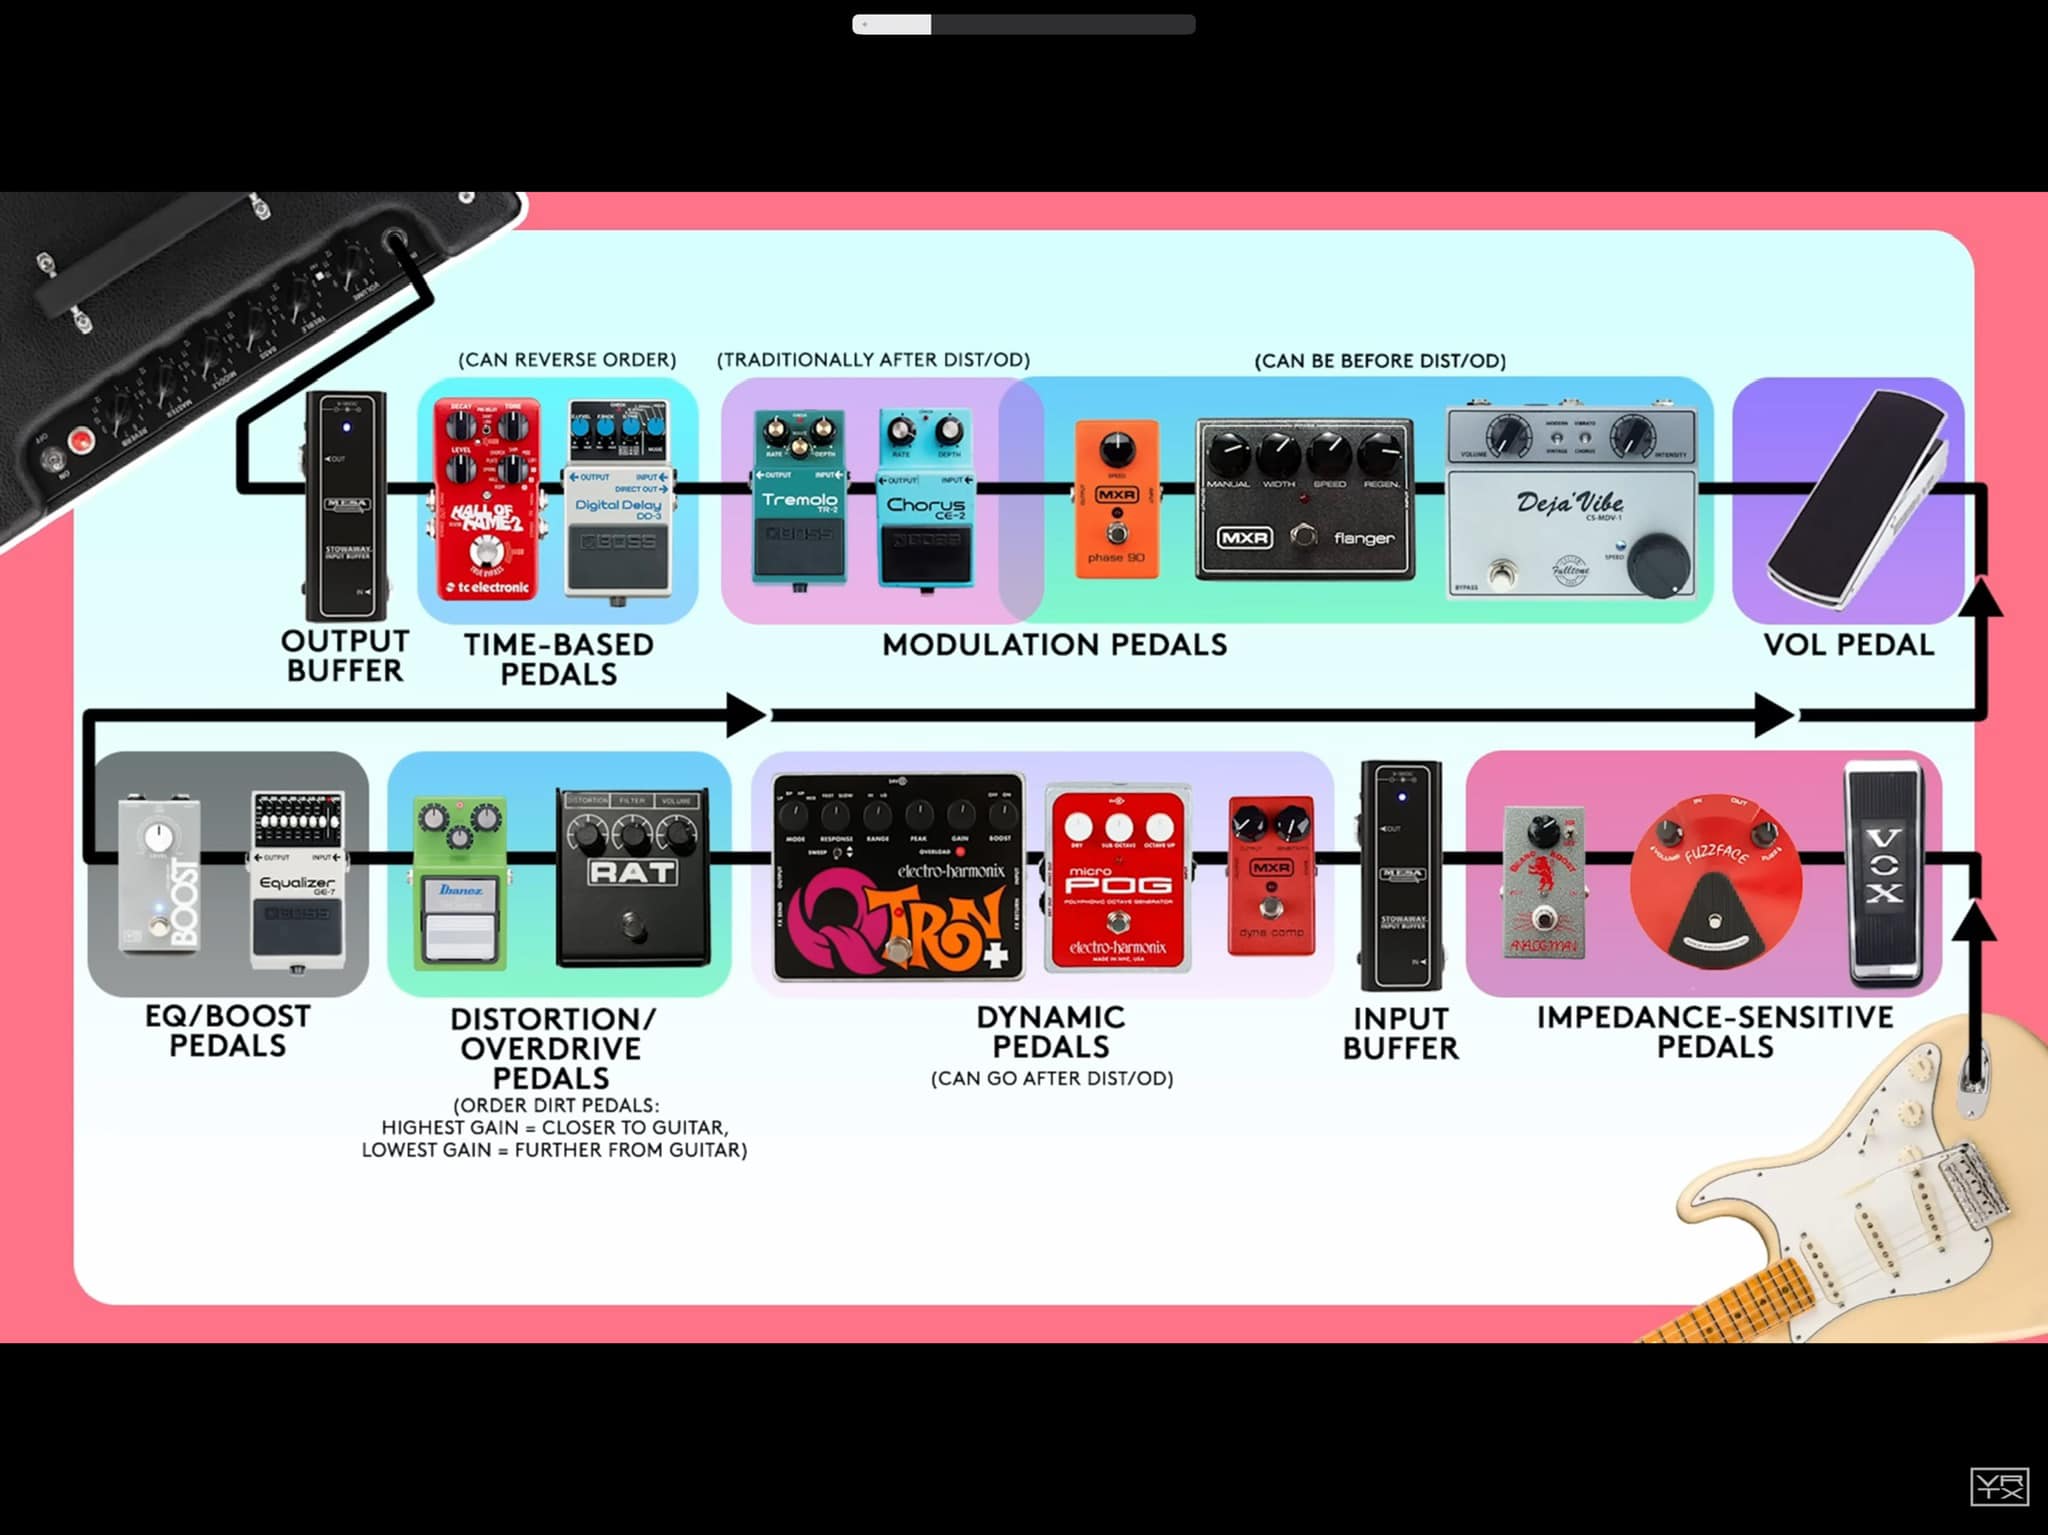The height and width of the screenshot is (1535, 2048).
Task: Select the green Ibanez Tube Screamer pedal
Action: click(461, 883)
